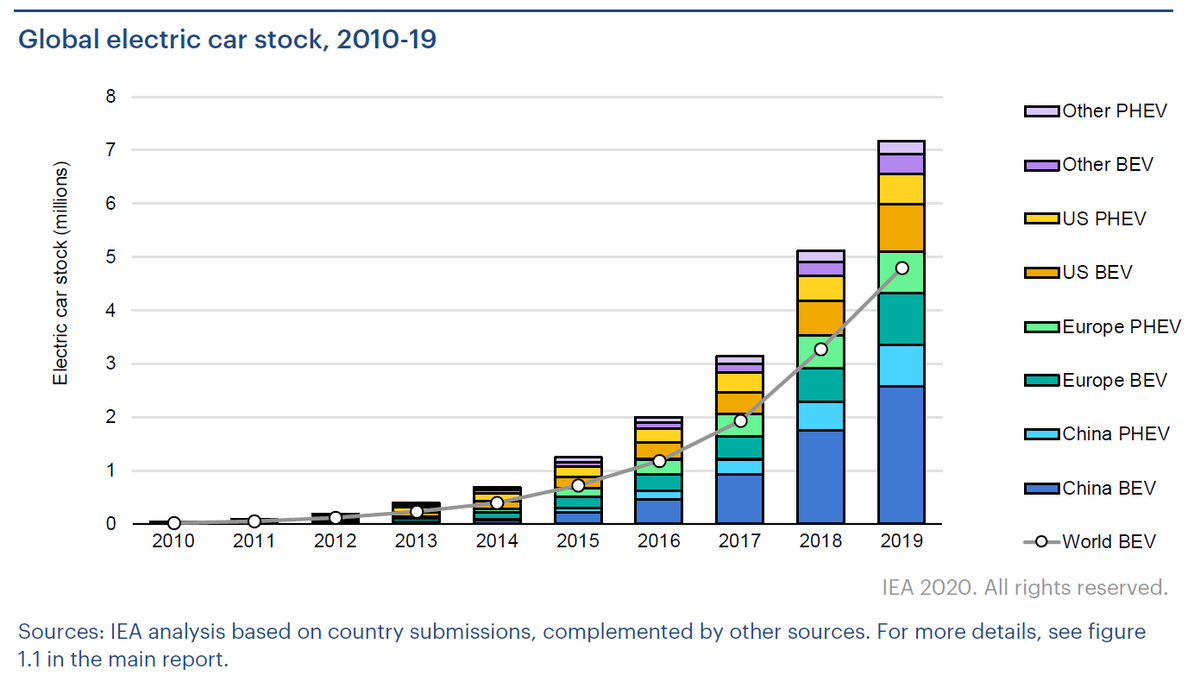Screen dimensions: 1200x682
Task: Select the Europe PHEV legend color marker
Action: coord(1044,326)
